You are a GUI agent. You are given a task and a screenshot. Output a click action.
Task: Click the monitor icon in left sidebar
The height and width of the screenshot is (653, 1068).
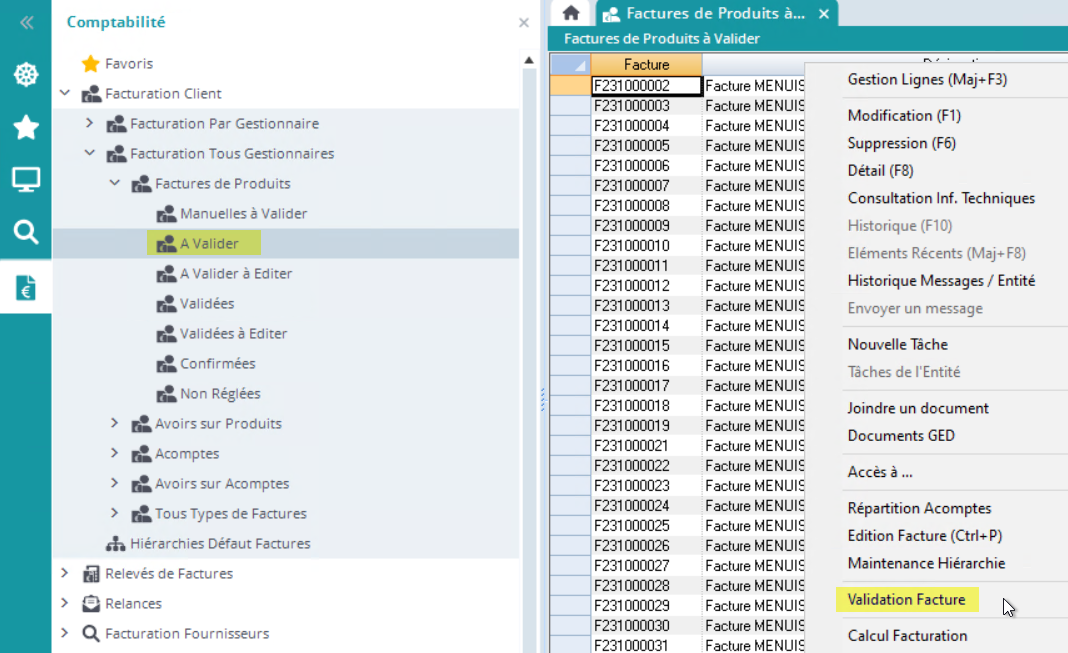coord(25,180)
